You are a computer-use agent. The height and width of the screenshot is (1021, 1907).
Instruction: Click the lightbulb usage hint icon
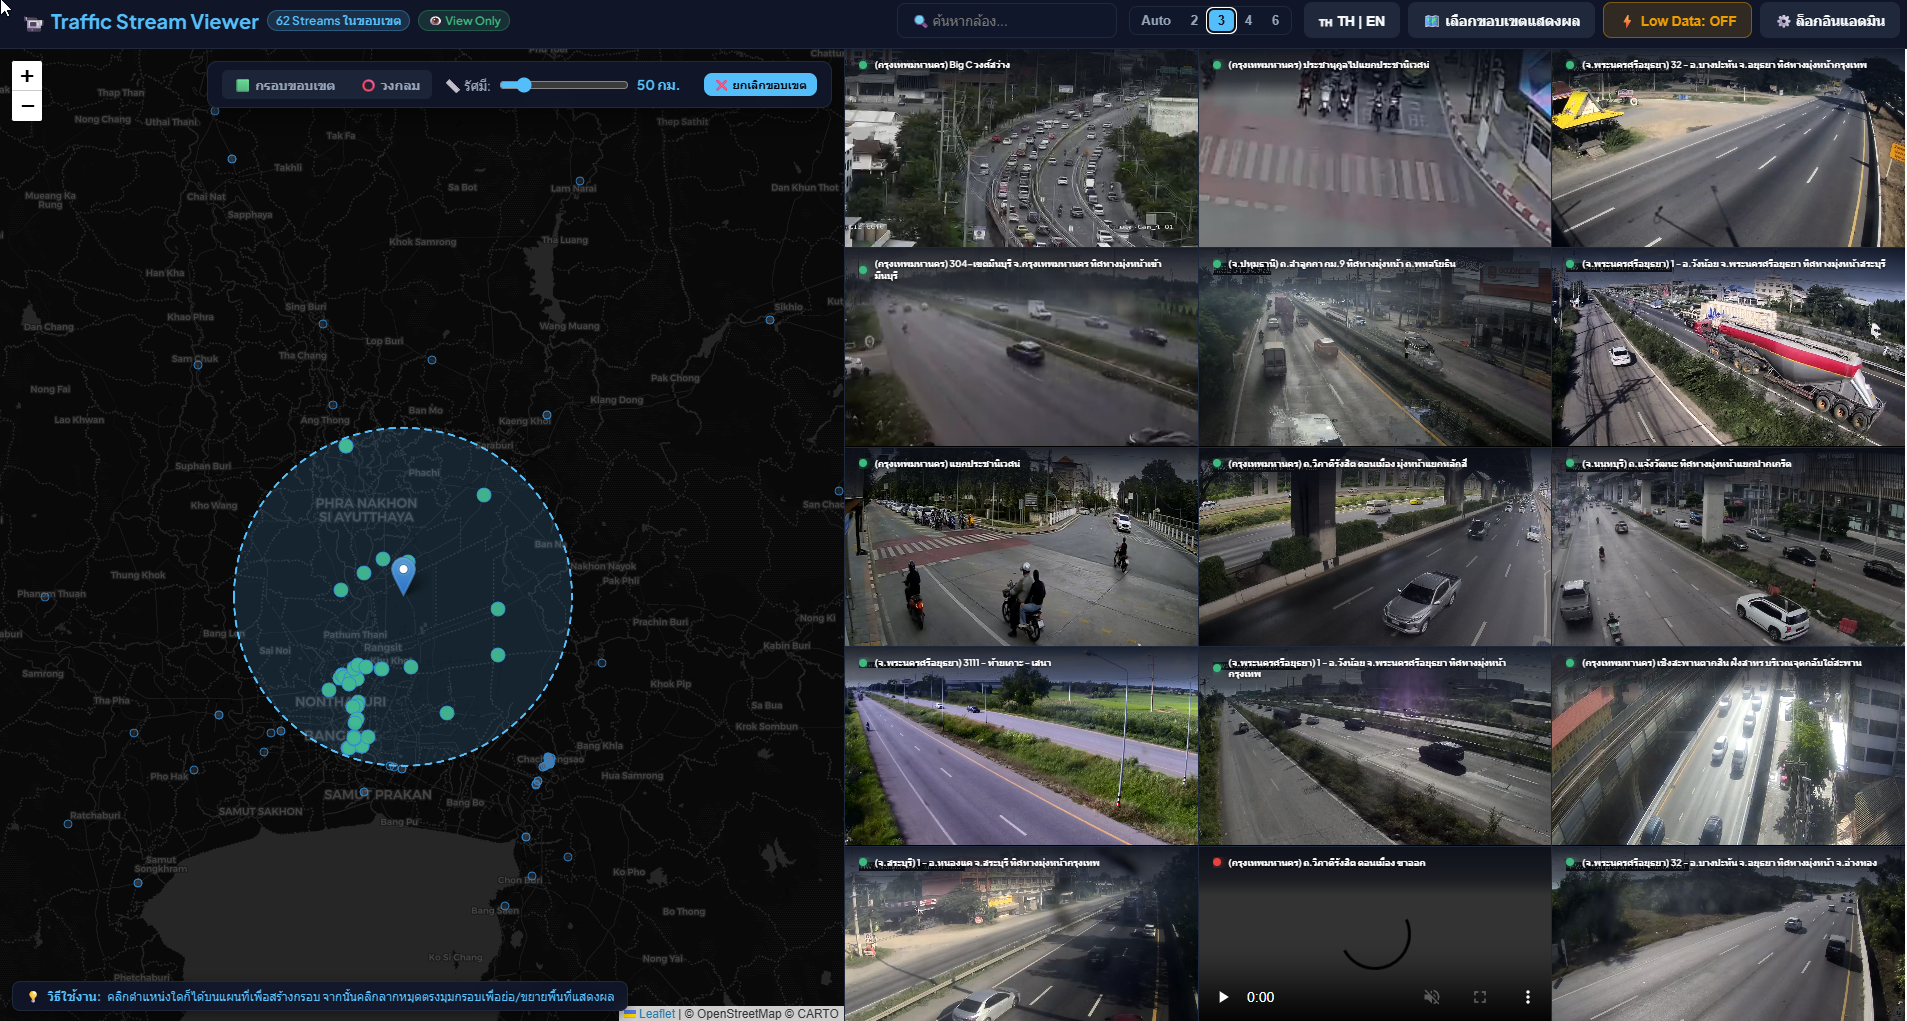click(32, 997)
